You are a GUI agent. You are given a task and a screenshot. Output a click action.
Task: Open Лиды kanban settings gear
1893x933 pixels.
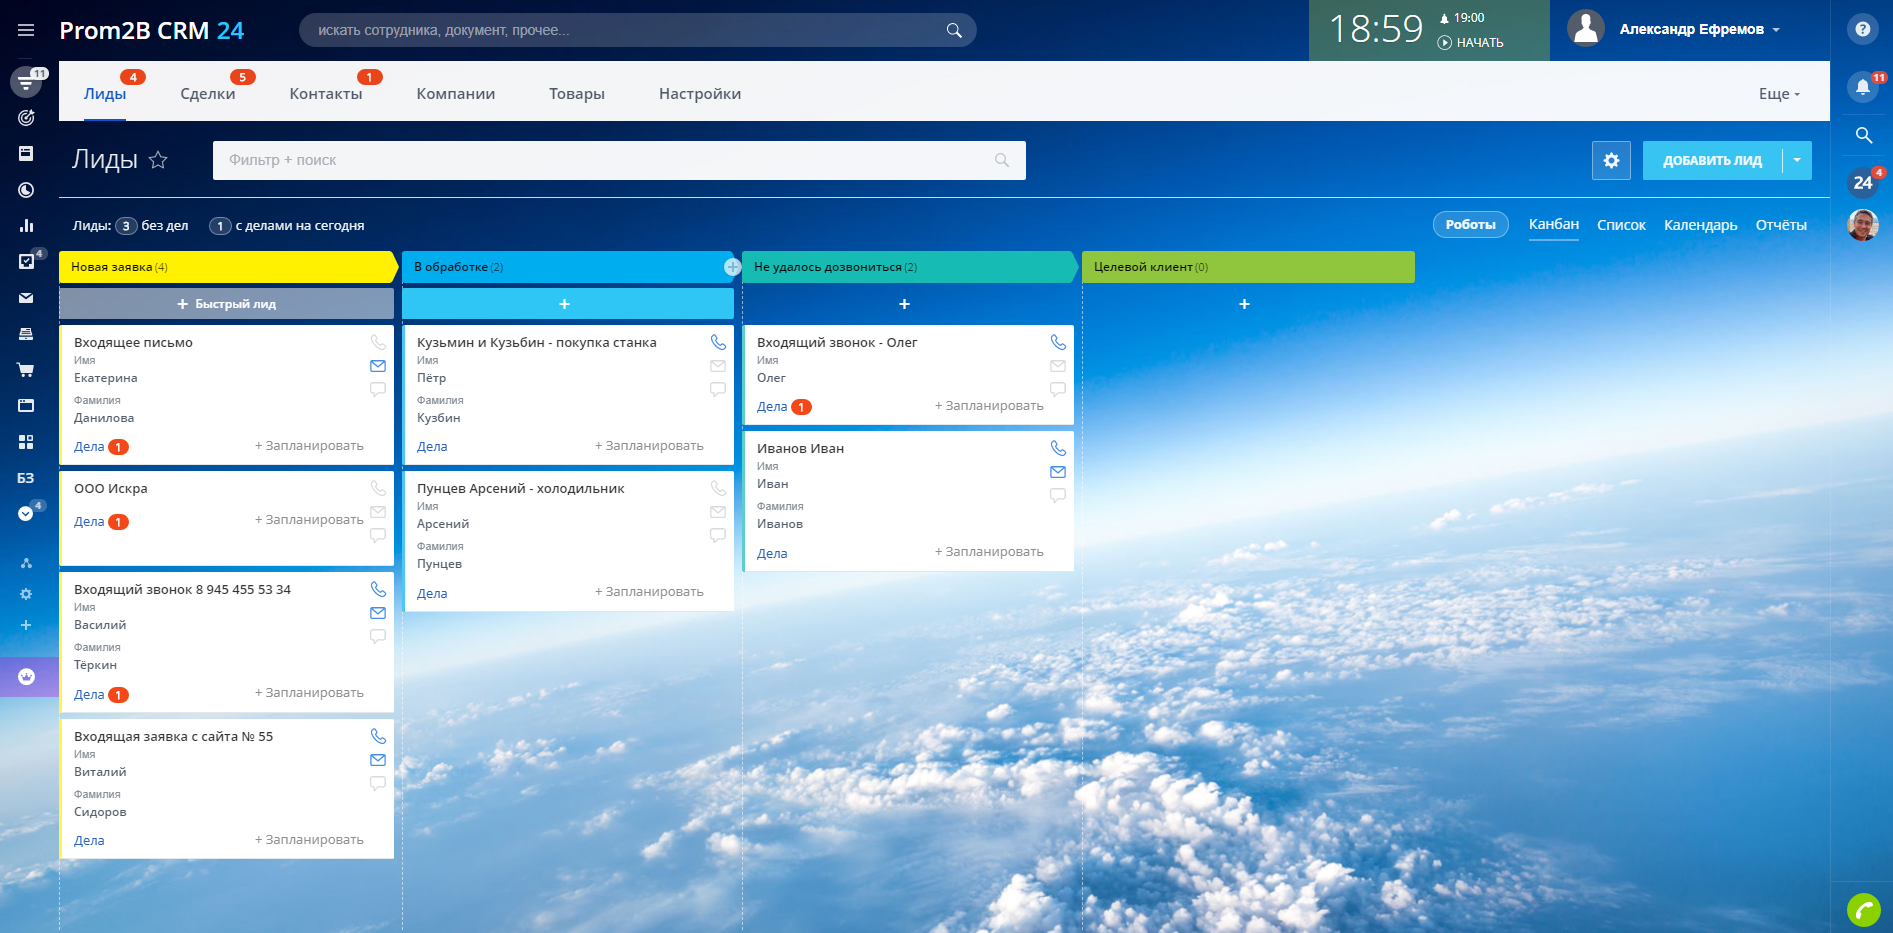pos(1611,160)
